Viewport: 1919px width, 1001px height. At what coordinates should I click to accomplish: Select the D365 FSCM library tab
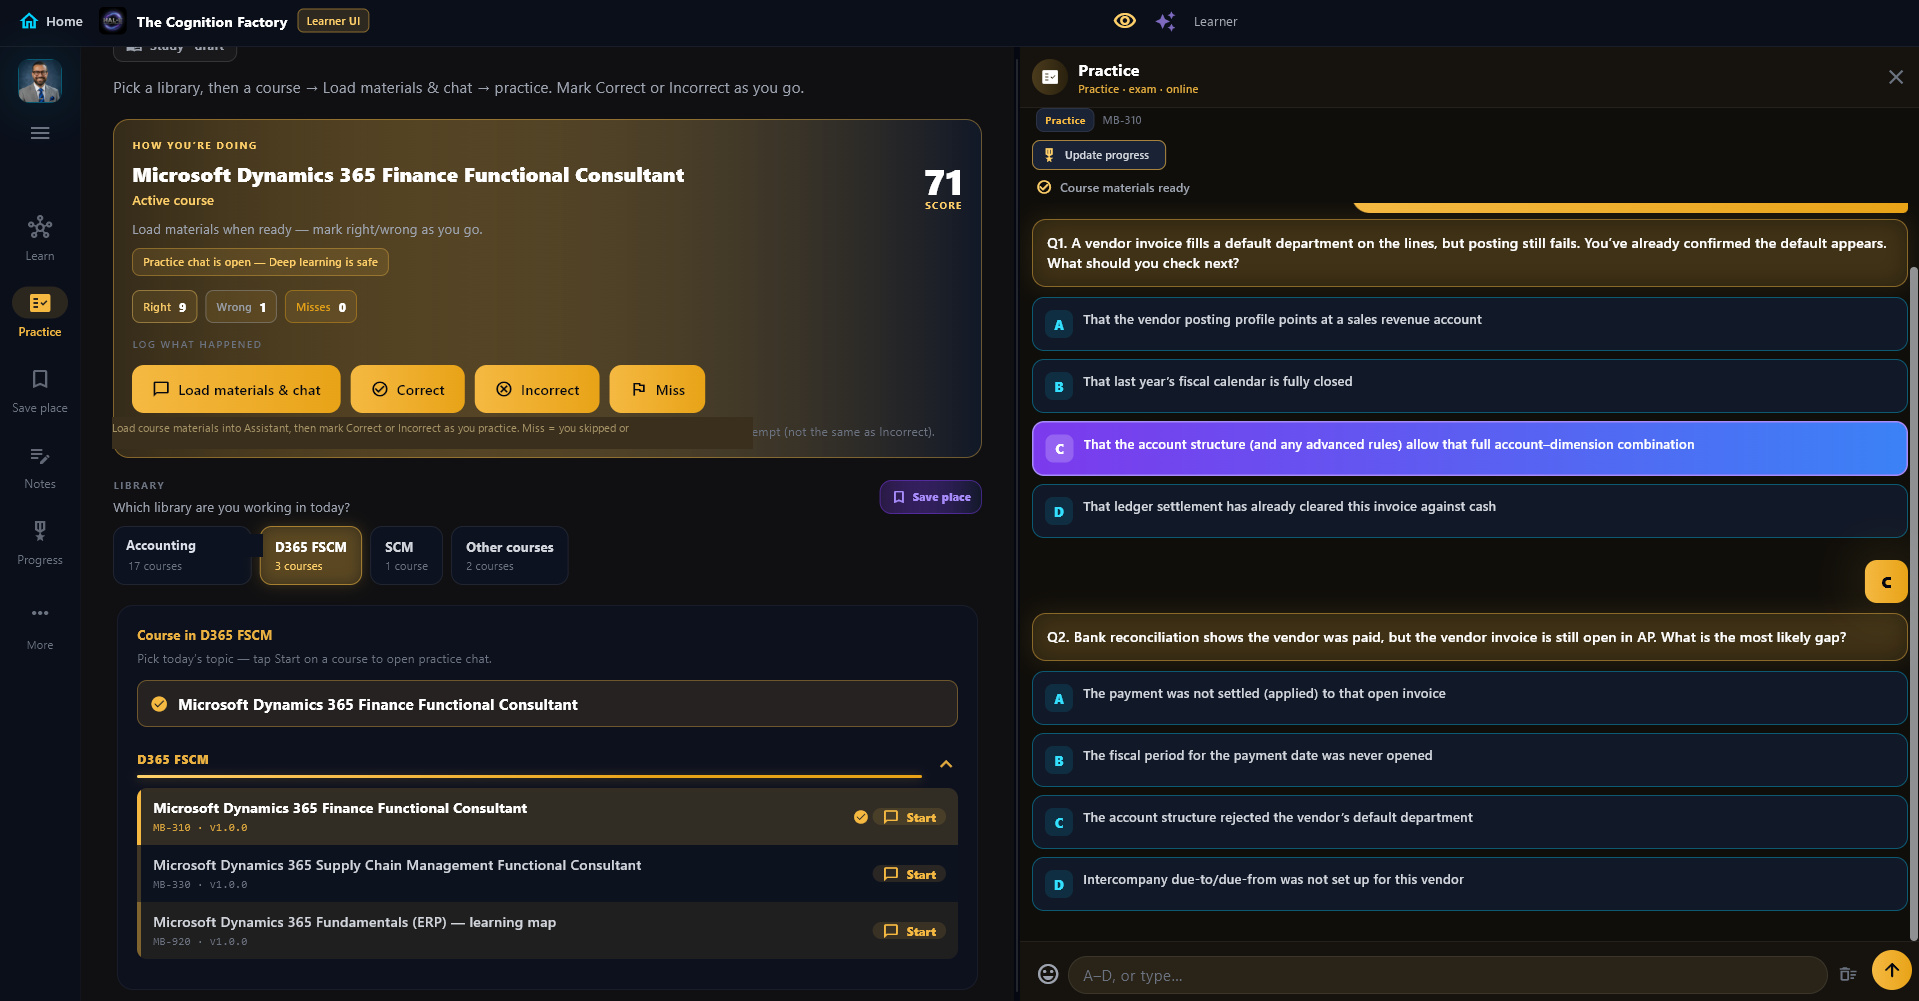311,555
